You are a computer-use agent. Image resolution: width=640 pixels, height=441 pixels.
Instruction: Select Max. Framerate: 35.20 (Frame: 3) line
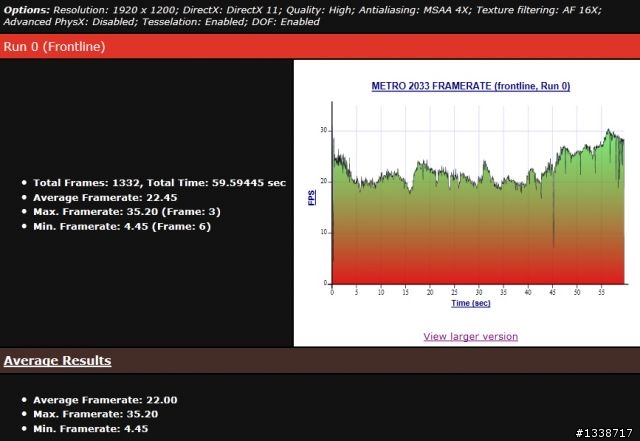coord(127,212)
